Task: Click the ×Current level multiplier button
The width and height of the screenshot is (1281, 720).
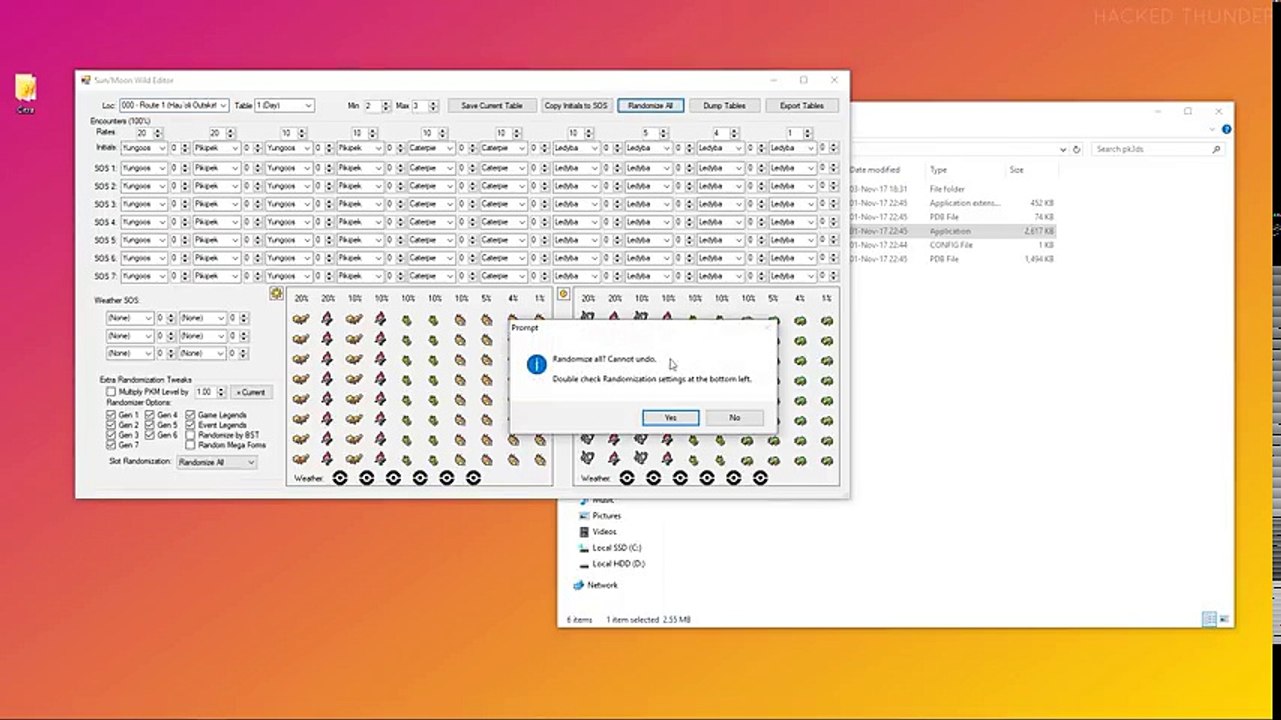Action: (x=251, y=392)
